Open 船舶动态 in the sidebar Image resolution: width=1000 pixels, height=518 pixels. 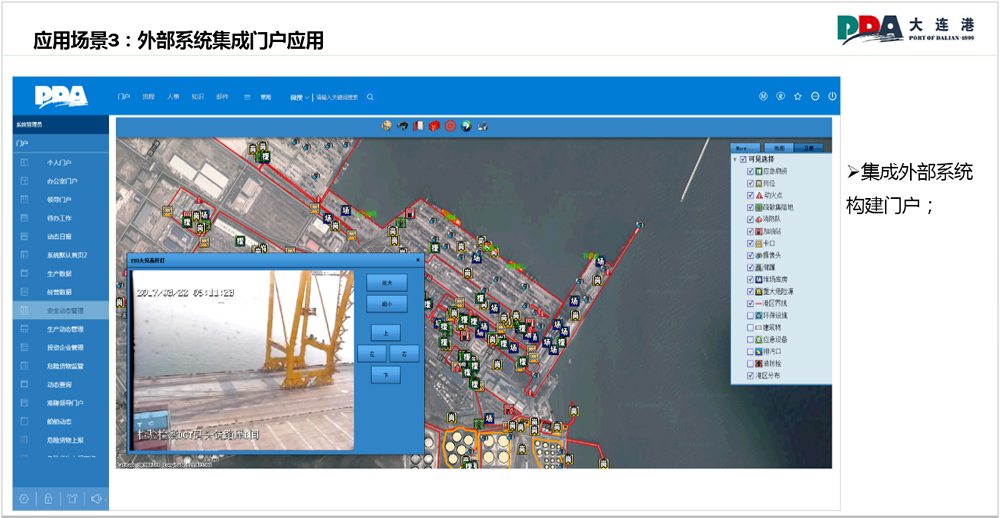pyautogui.click(x=61, y=422)
